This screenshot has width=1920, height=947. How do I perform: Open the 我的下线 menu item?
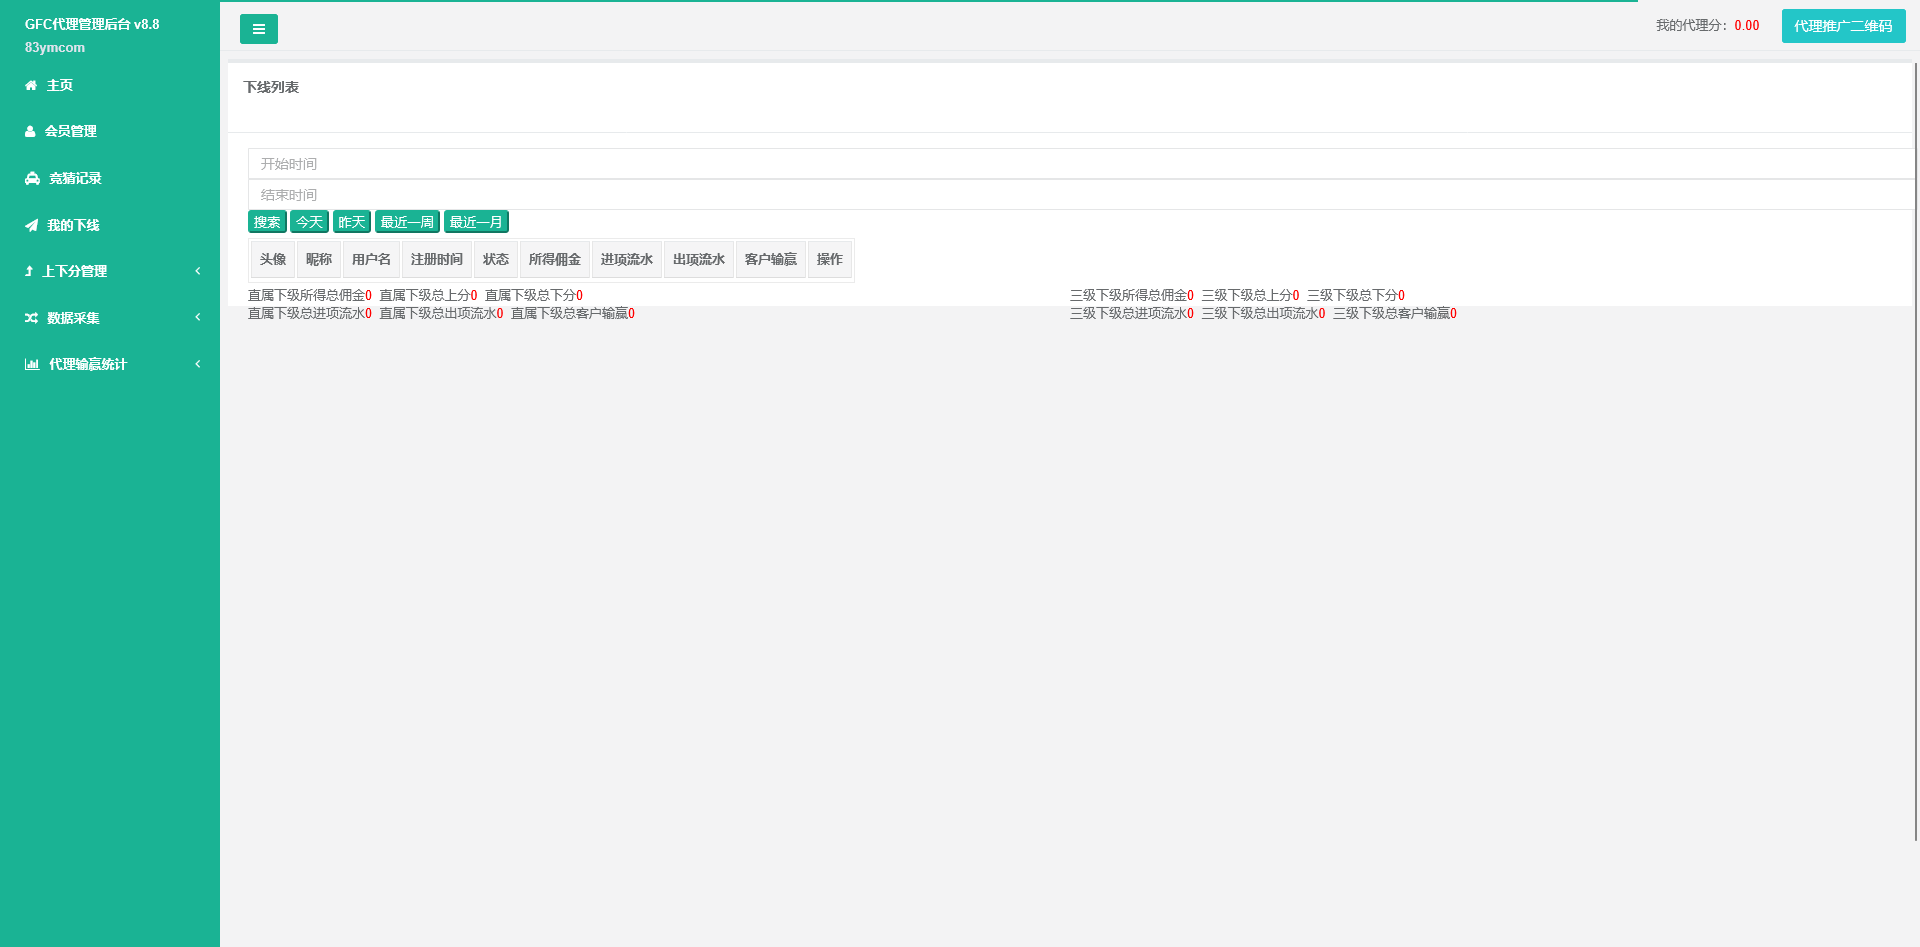pyautogui.click(x=73, y=226)
